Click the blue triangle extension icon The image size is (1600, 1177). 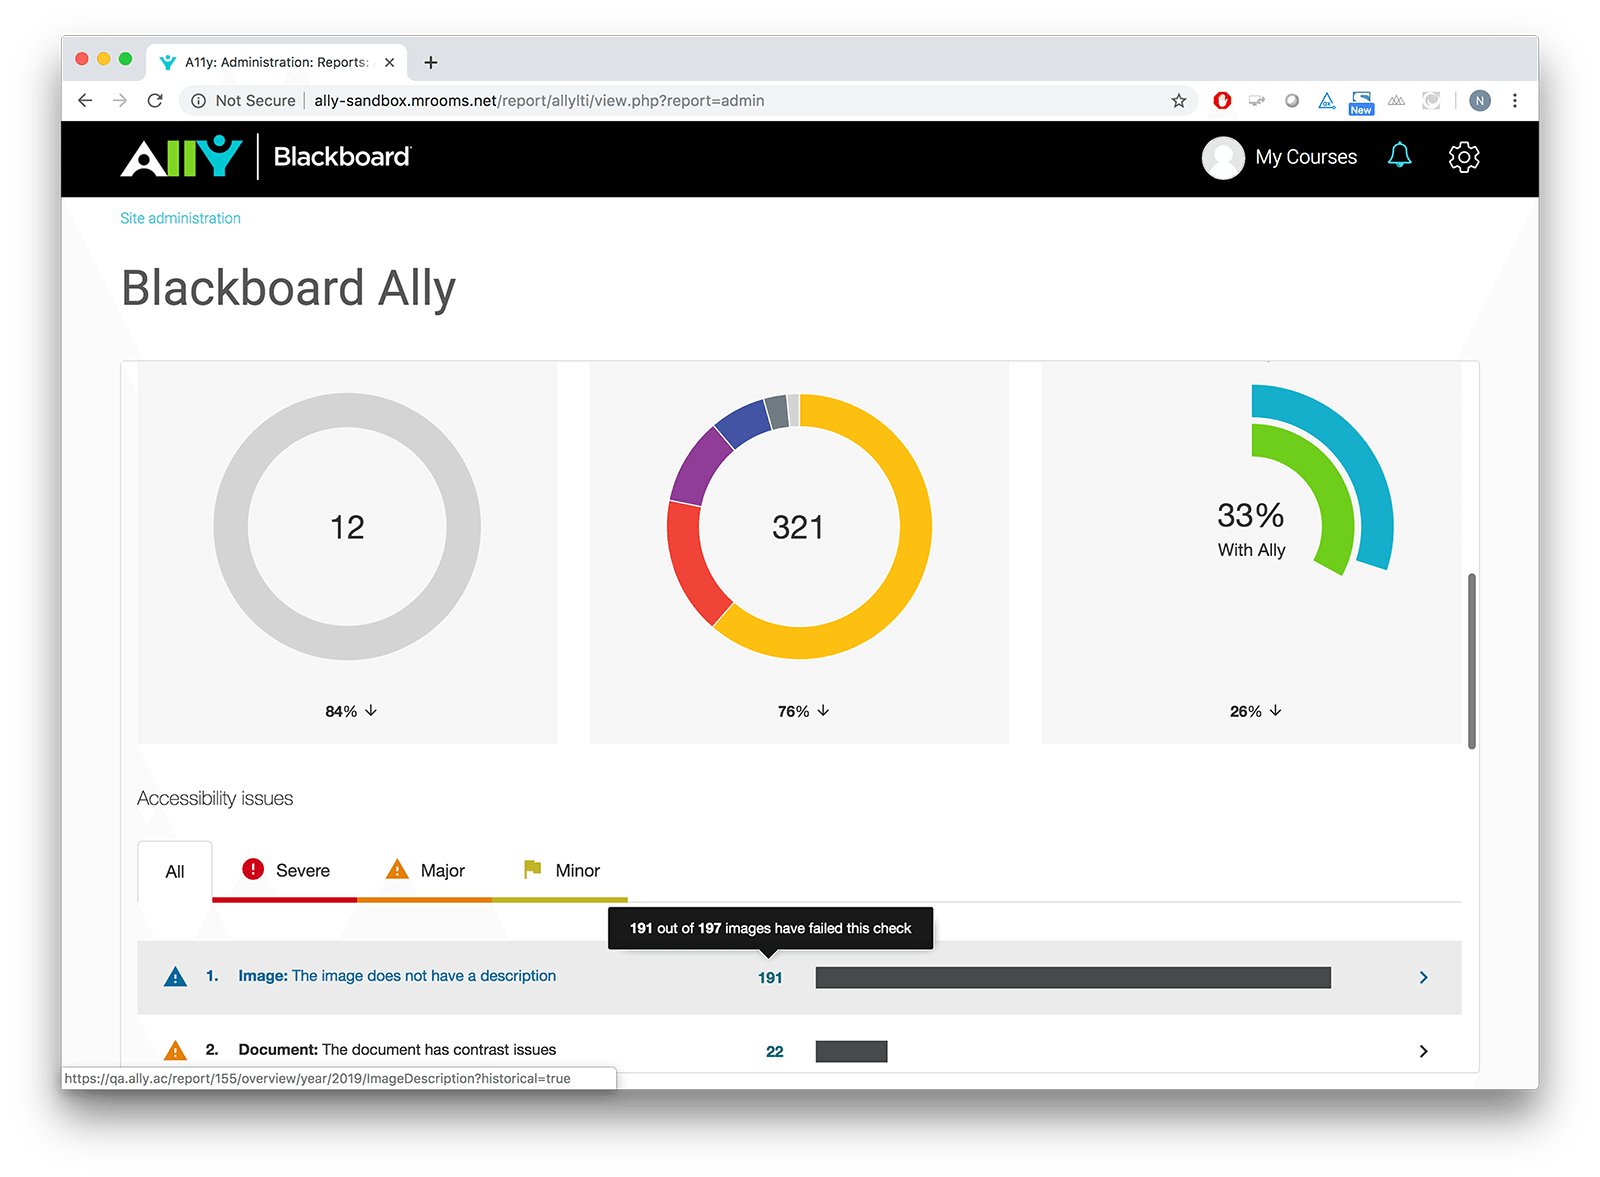click(x=1327, y=100)
